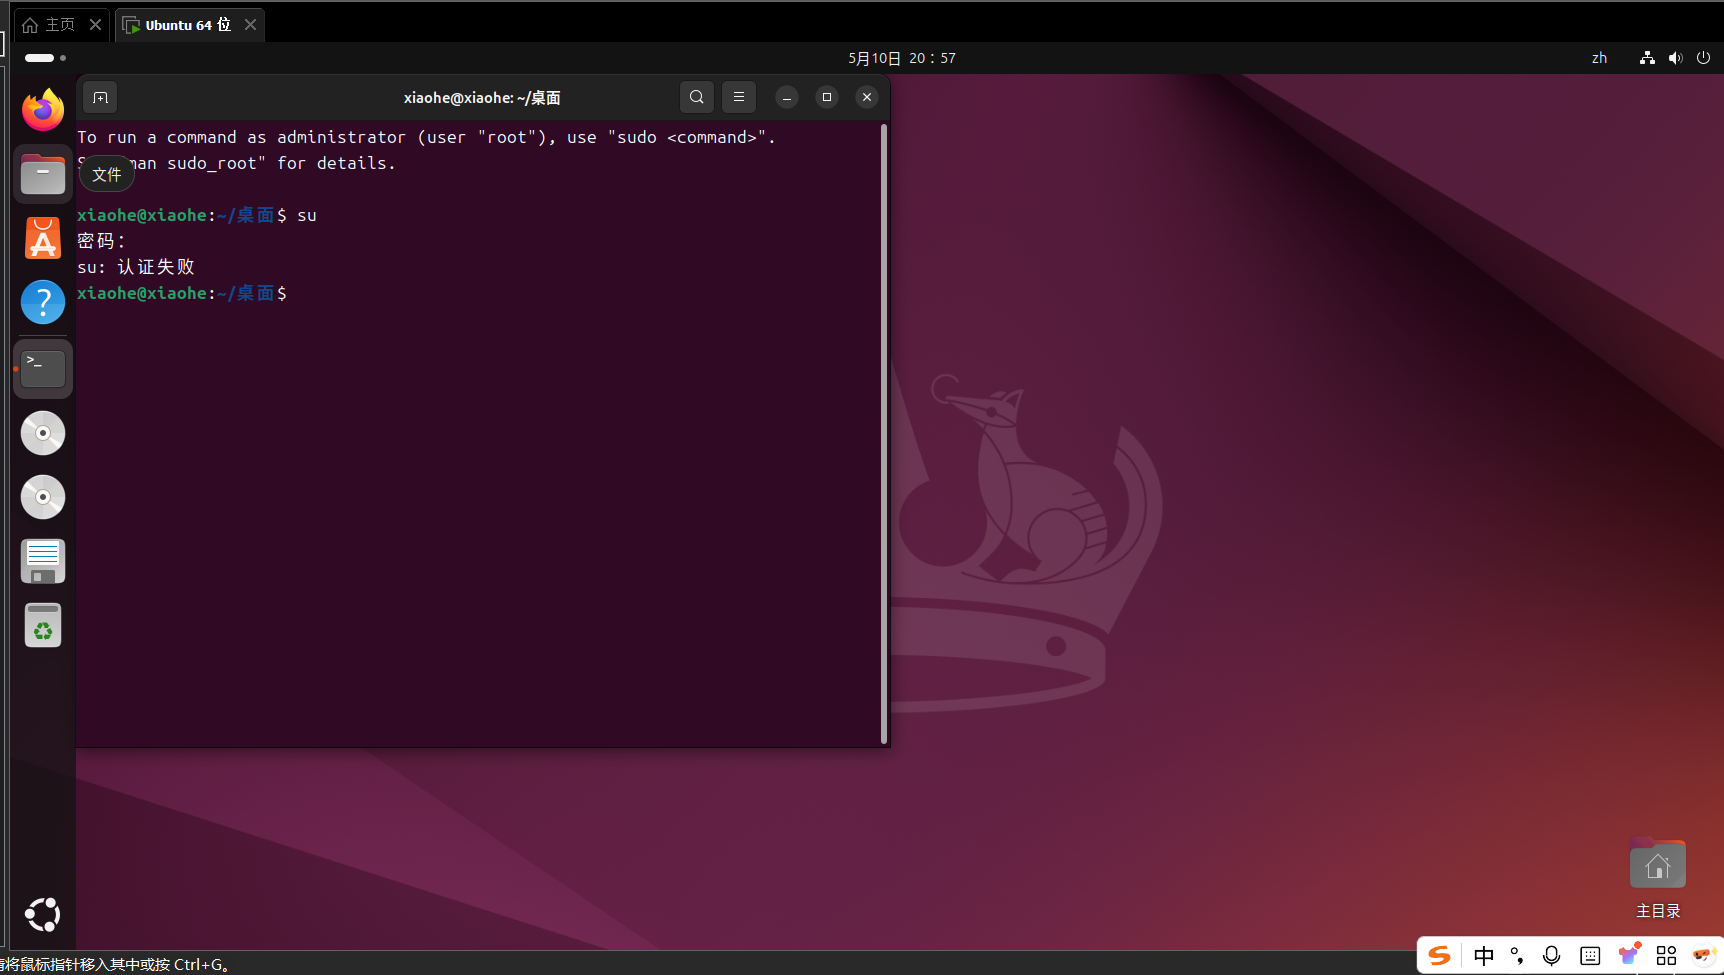This screenshot has width=1724, height=975.
Task: Click the Sogou input S logo
Action: pyautogui.click(x=1439, y=955)
